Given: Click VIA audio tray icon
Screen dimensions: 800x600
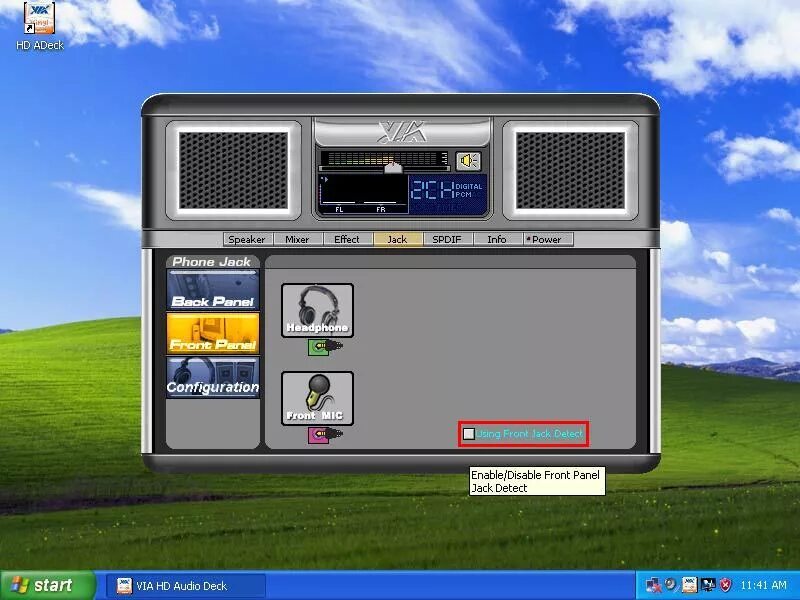Looking at the screenshot, I should 689,585.
